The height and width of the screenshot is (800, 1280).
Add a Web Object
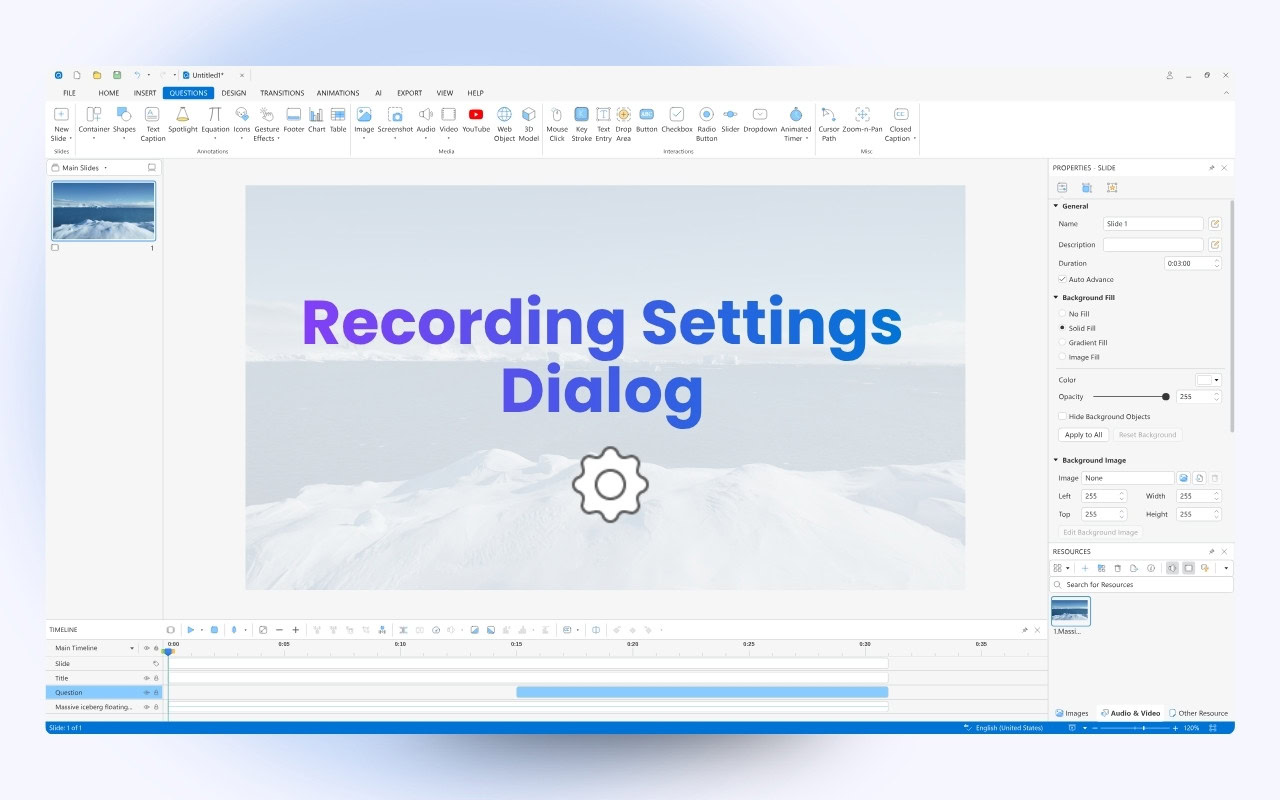[x=504, y=124]
